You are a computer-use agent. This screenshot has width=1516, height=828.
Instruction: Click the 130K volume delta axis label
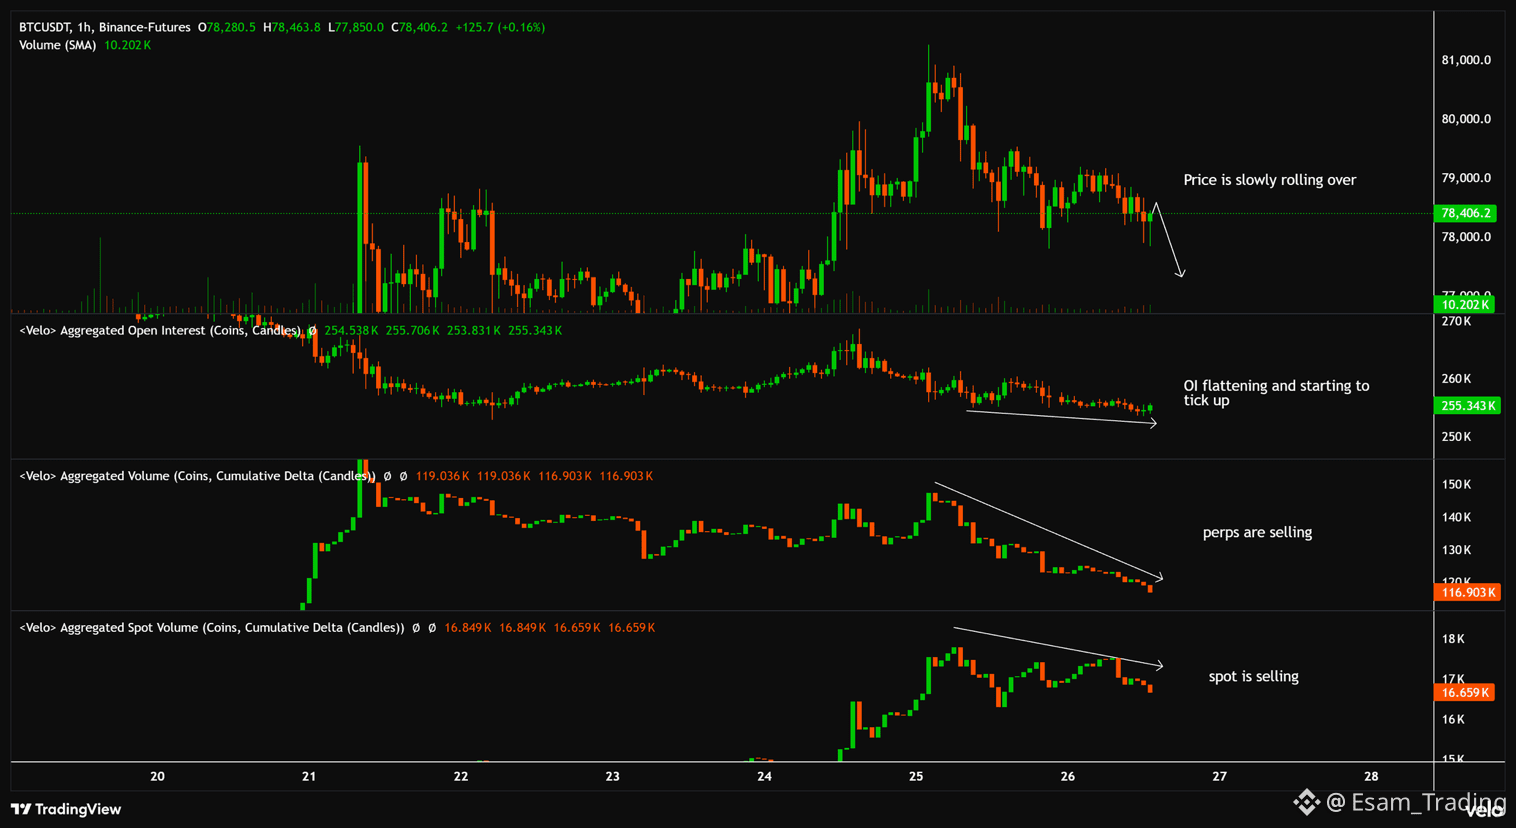1456,551
